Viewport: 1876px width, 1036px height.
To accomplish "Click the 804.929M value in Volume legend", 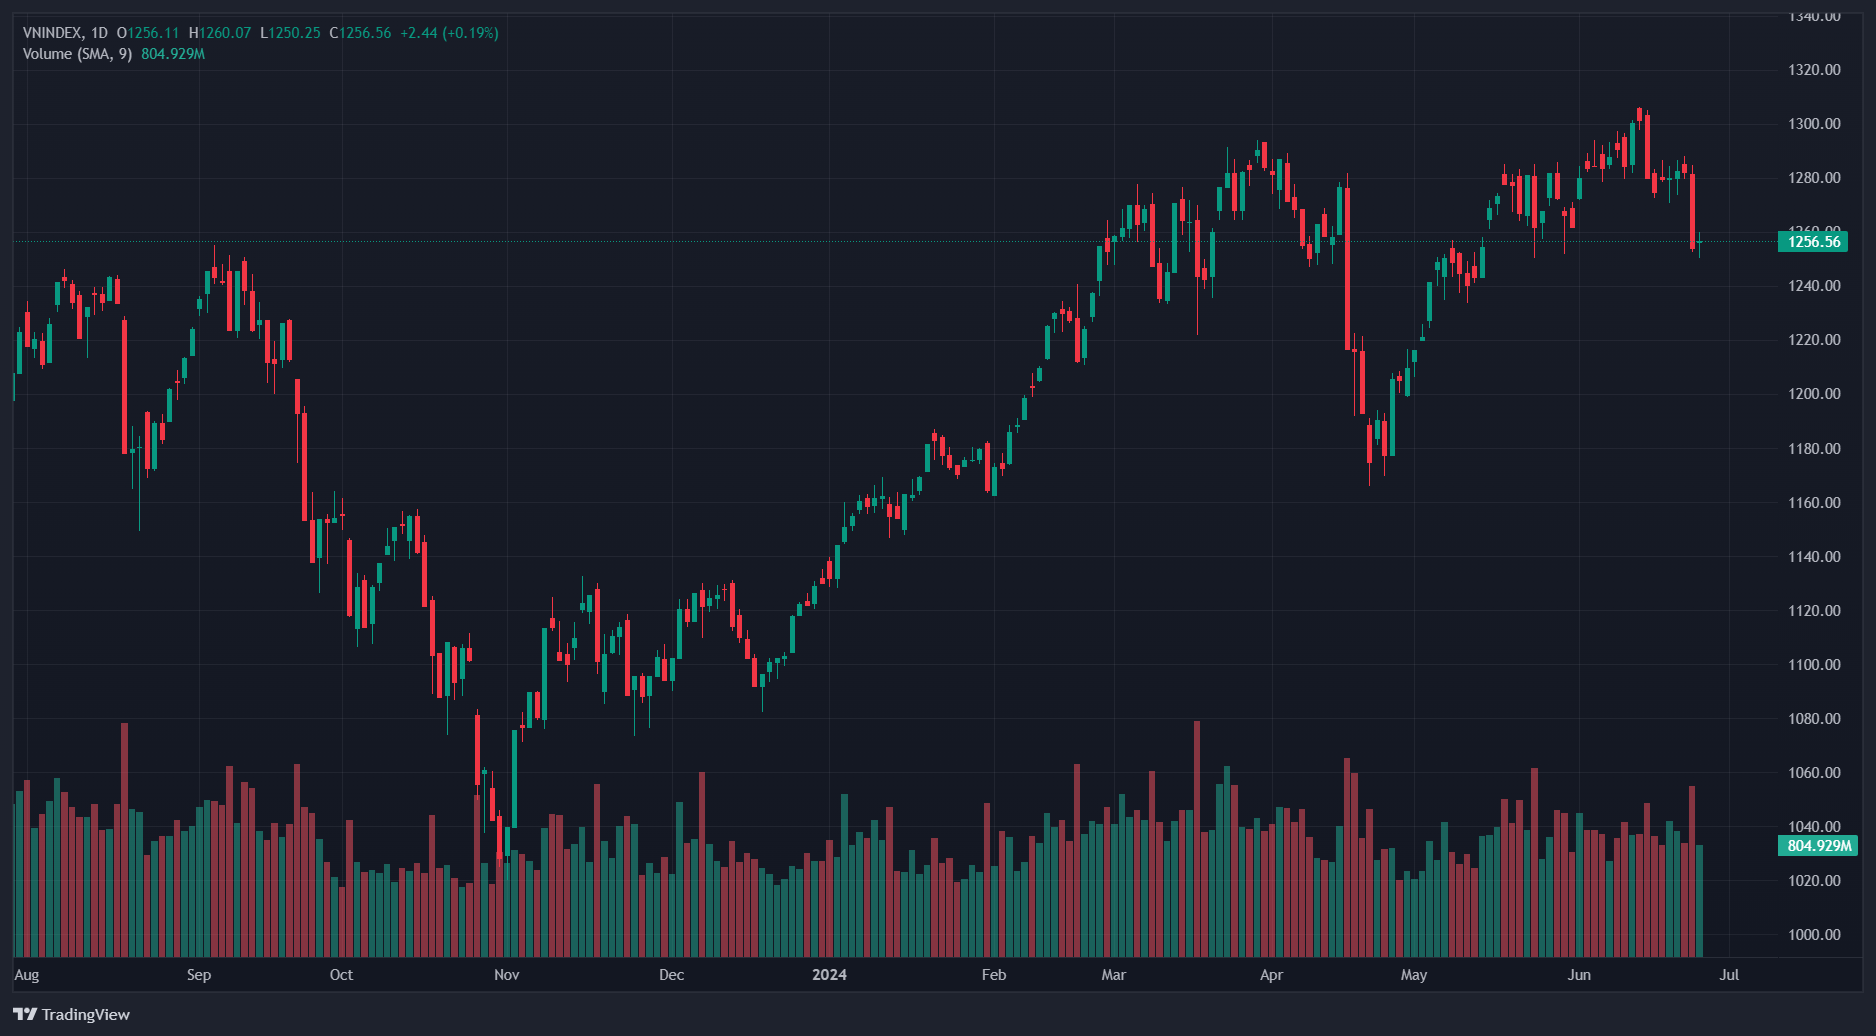I will 173,54.
